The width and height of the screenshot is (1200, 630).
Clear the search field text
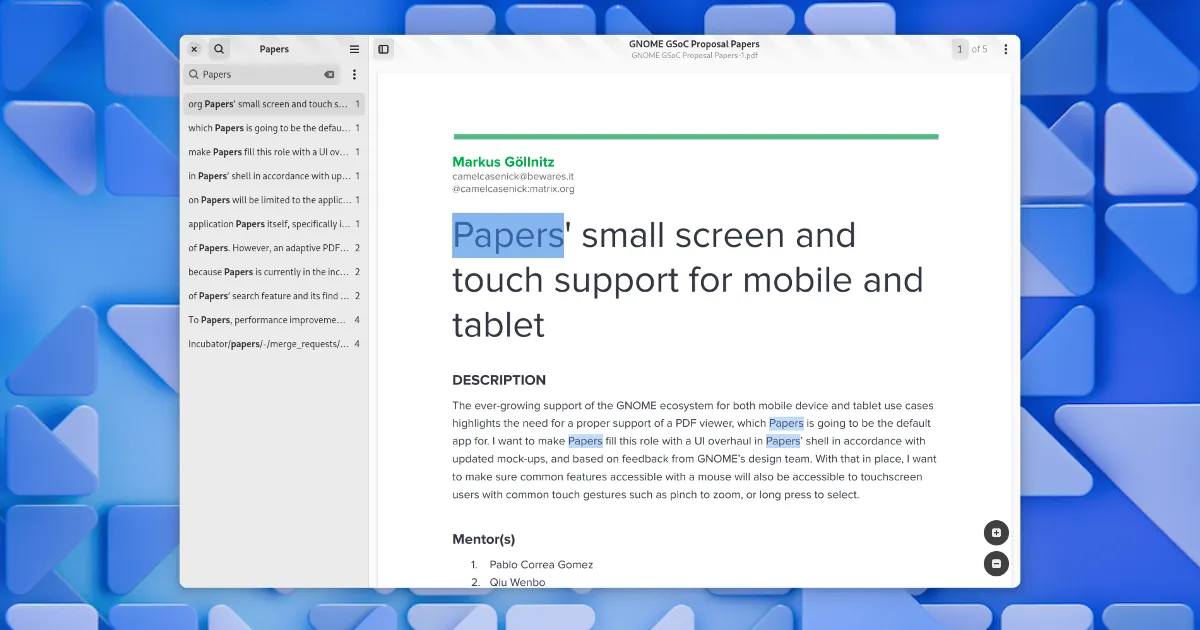coord(329,74)
